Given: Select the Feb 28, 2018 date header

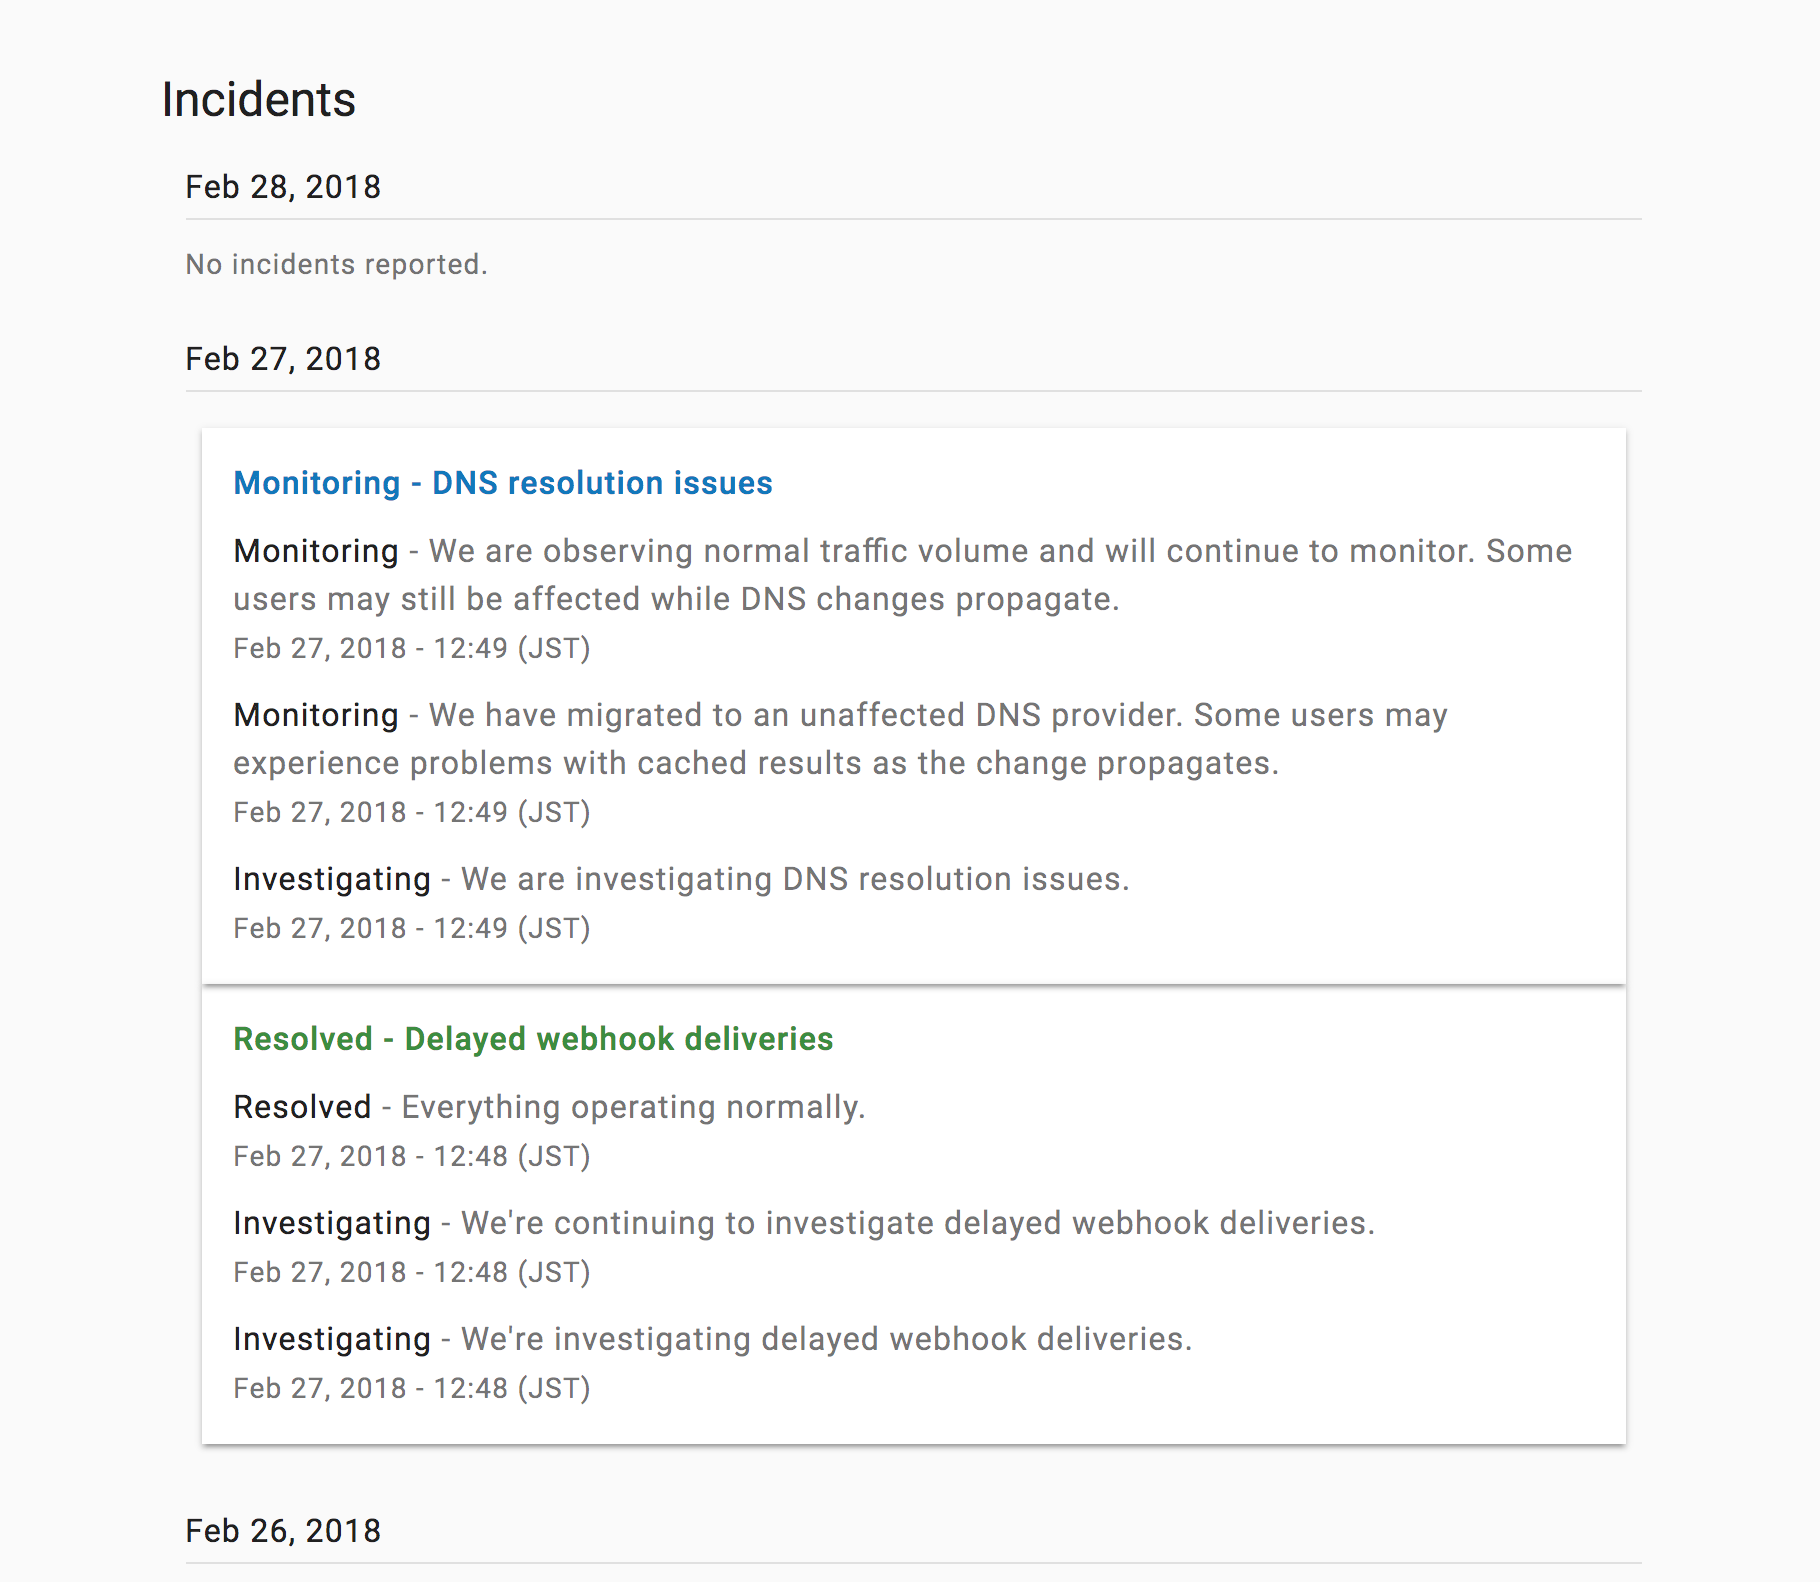Looking at the screenshot, I should [283, 186].
